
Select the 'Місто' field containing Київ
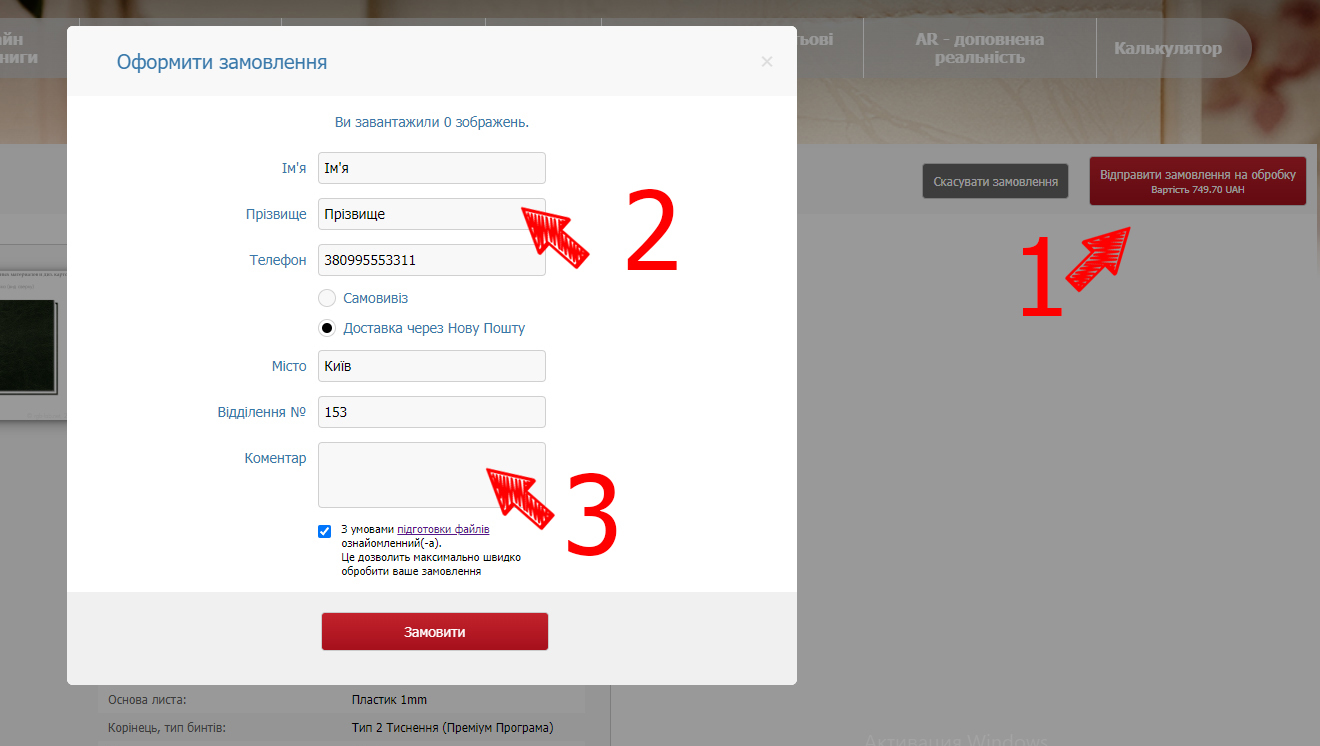431,366
